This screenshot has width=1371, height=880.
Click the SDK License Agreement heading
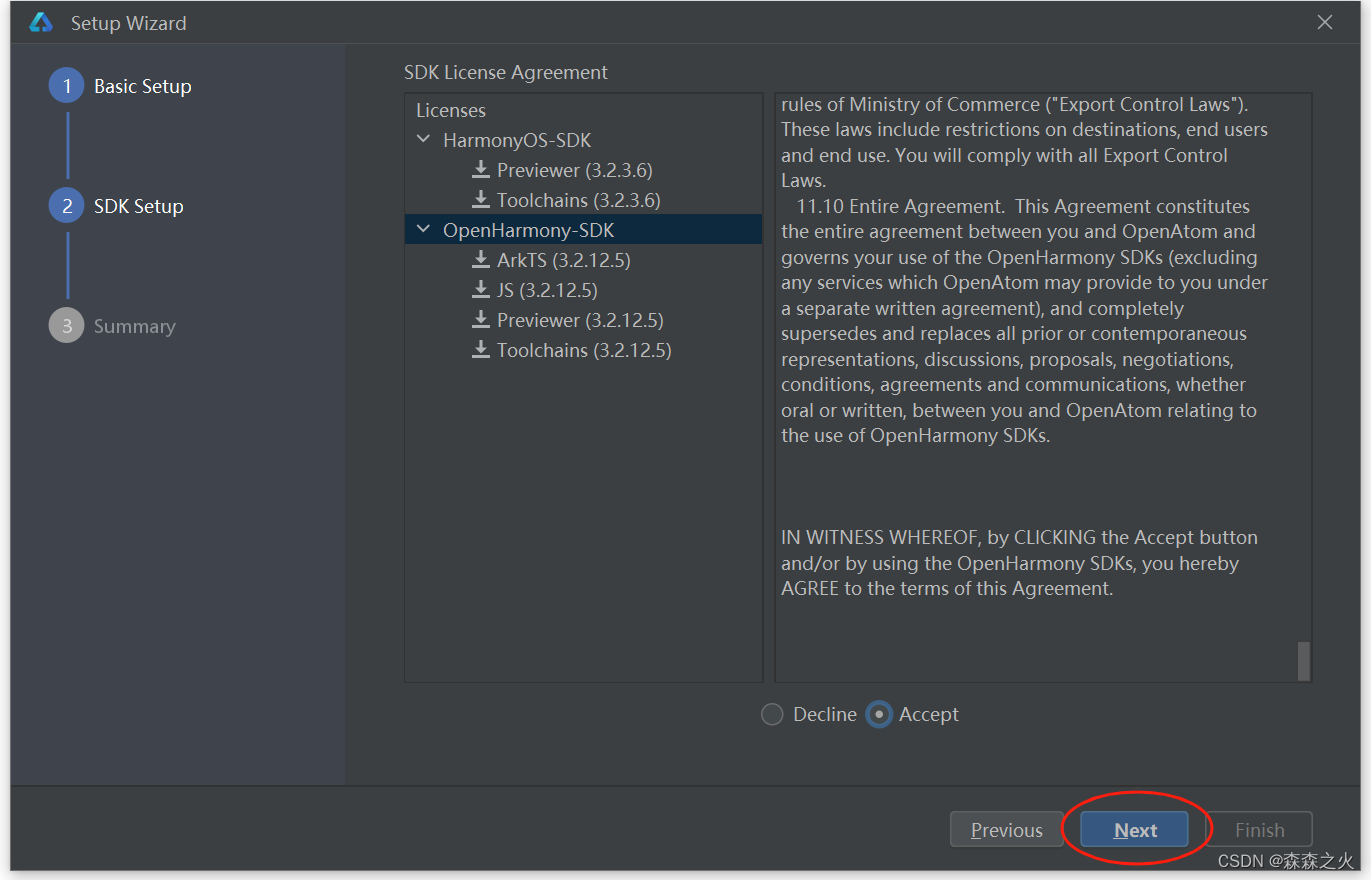[506, 72]
